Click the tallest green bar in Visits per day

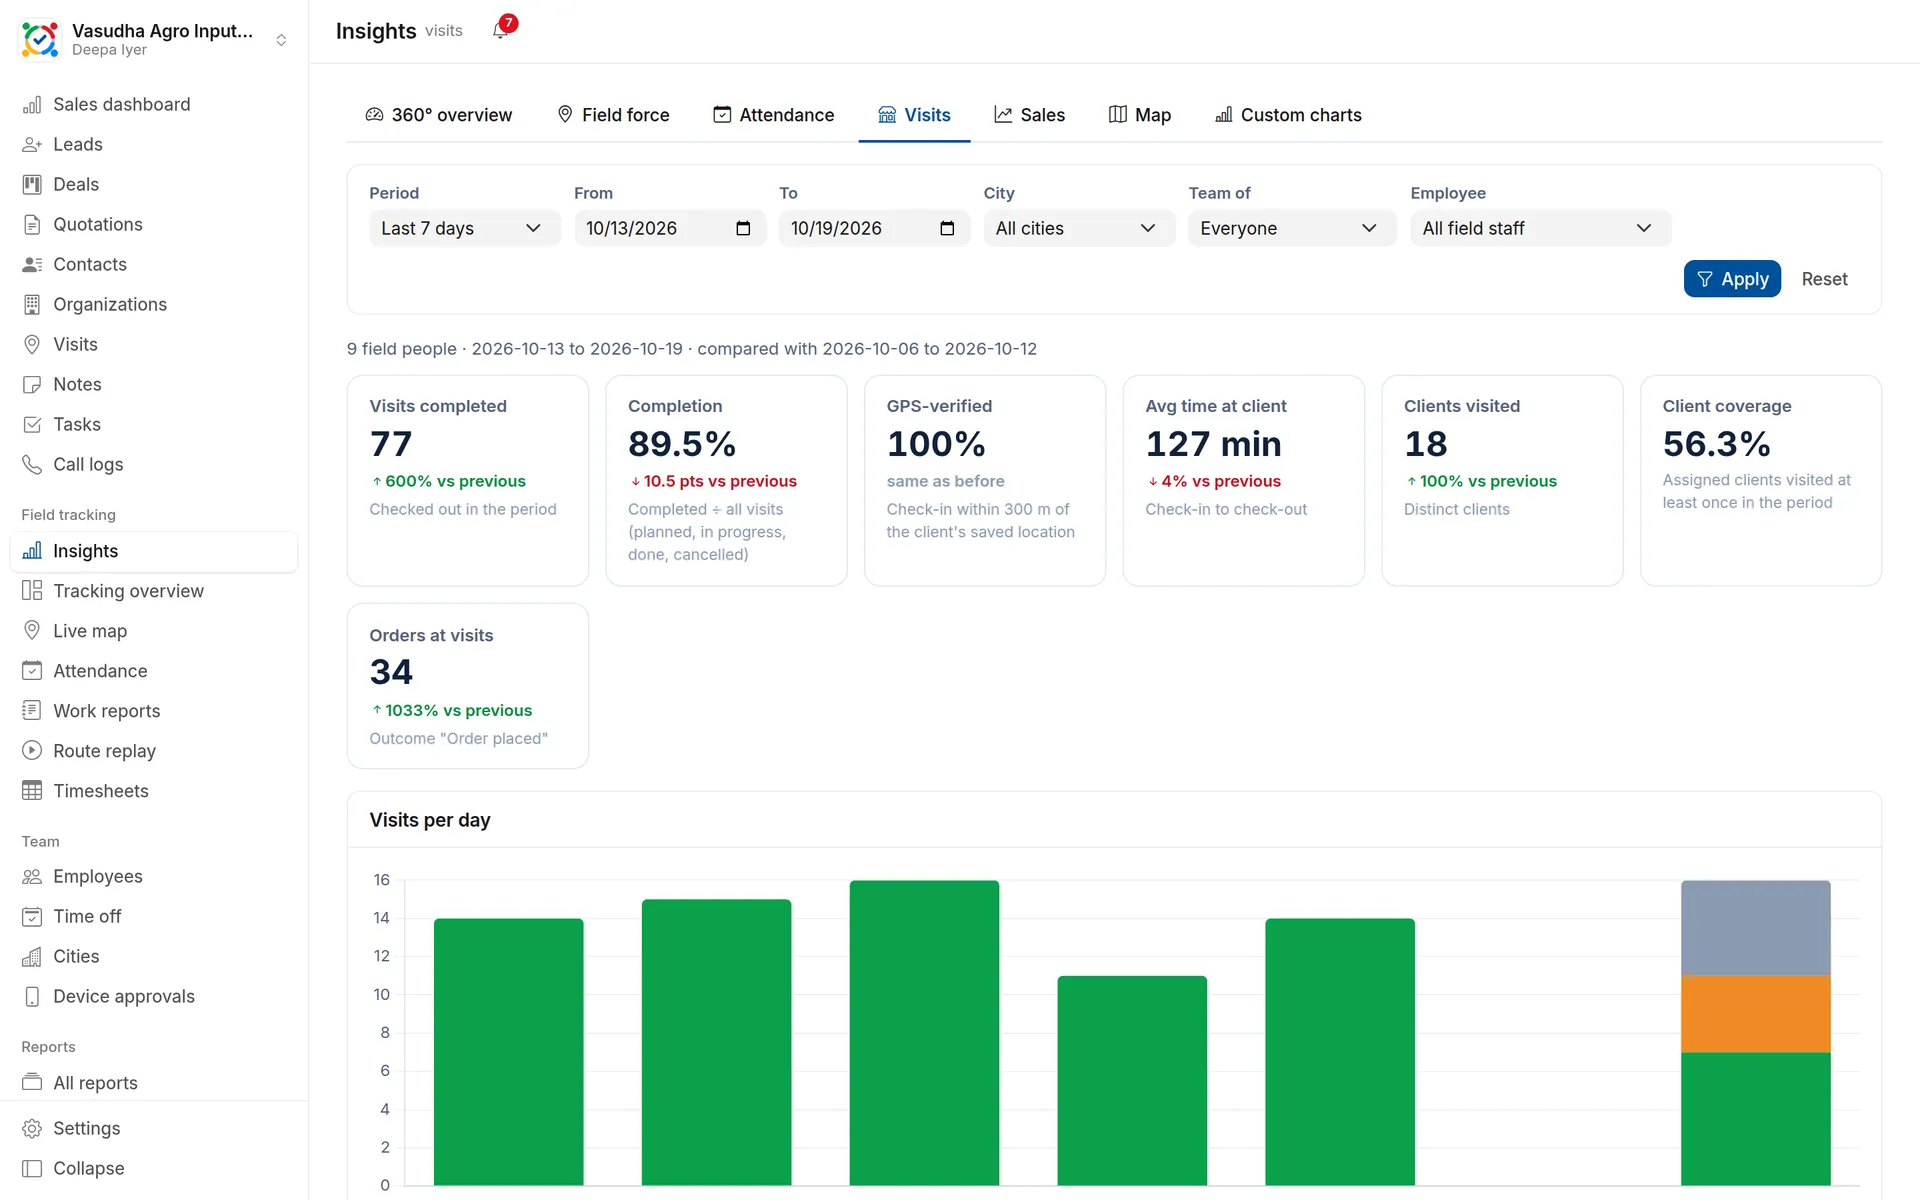[x=924, y=1033]
